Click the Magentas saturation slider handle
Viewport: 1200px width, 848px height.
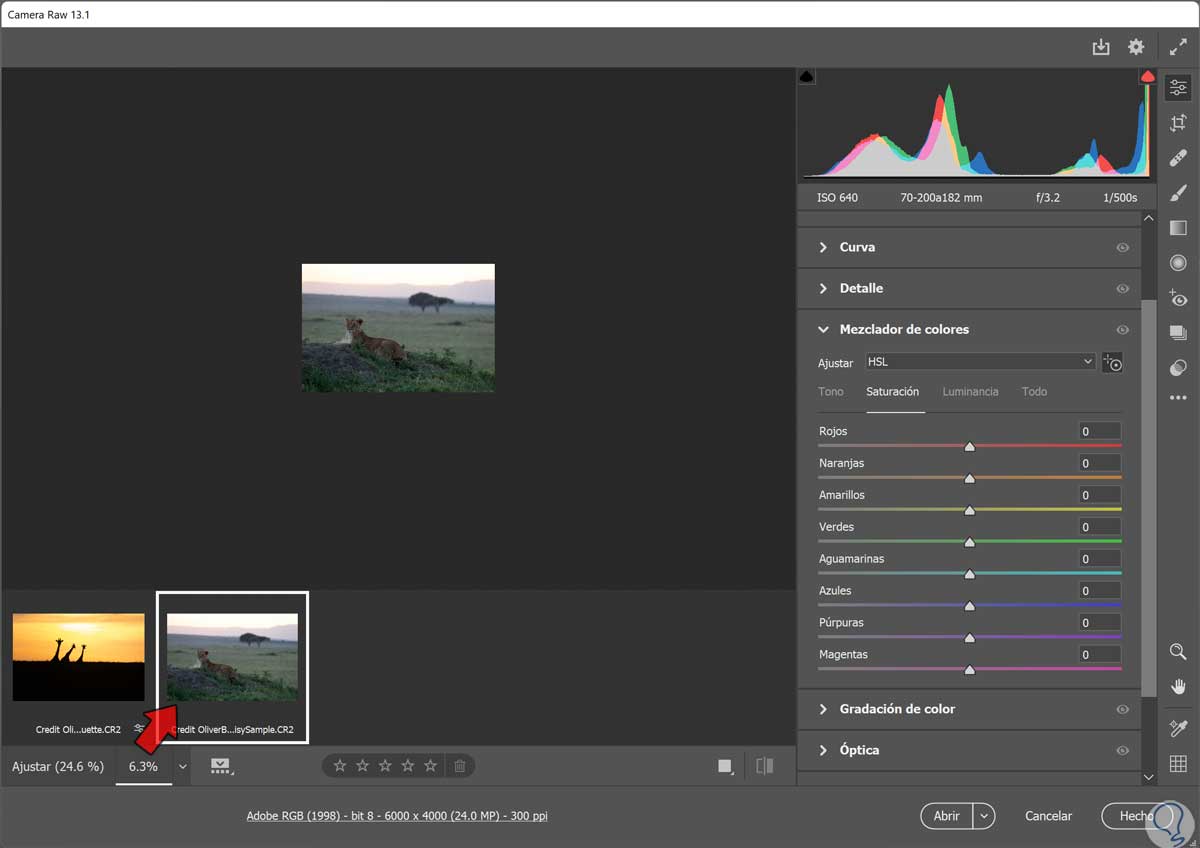(x=969, y=670)
